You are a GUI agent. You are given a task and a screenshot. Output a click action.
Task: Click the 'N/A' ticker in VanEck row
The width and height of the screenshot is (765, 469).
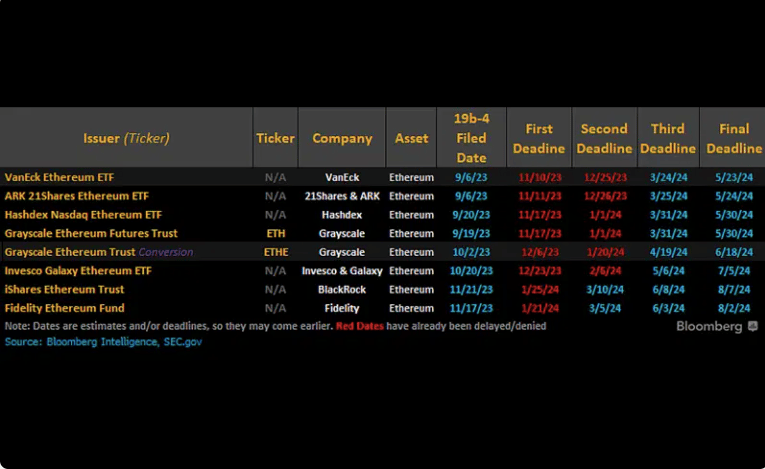(276, 177)
